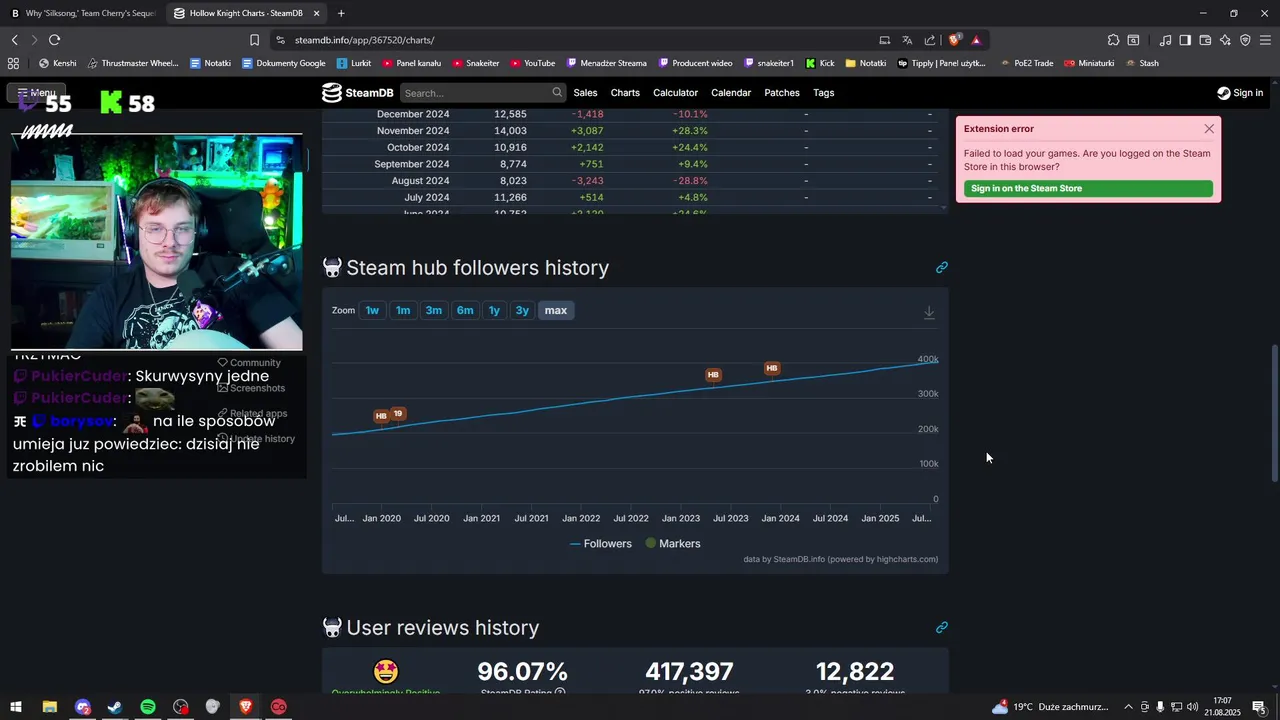Open the Sales menu in SteamDB
The image size is (1280, 720).
click(585, 93)
